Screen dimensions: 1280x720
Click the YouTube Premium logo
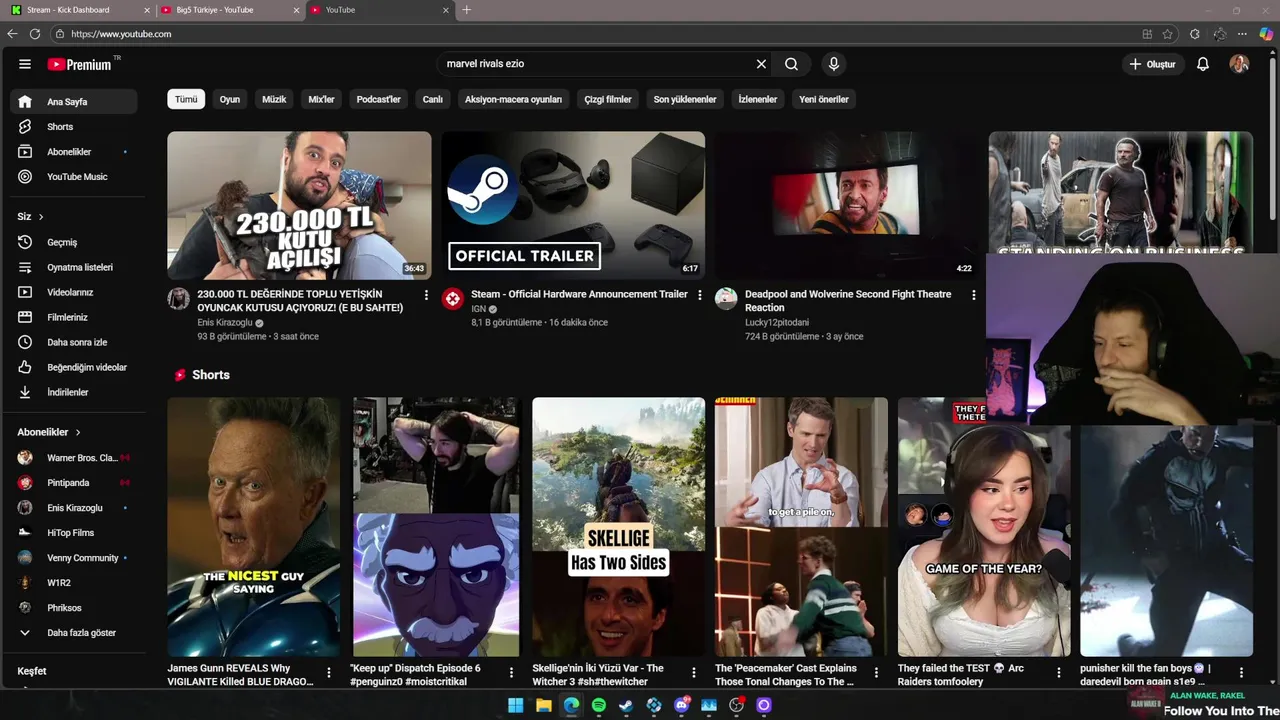[x=80, y=64]
